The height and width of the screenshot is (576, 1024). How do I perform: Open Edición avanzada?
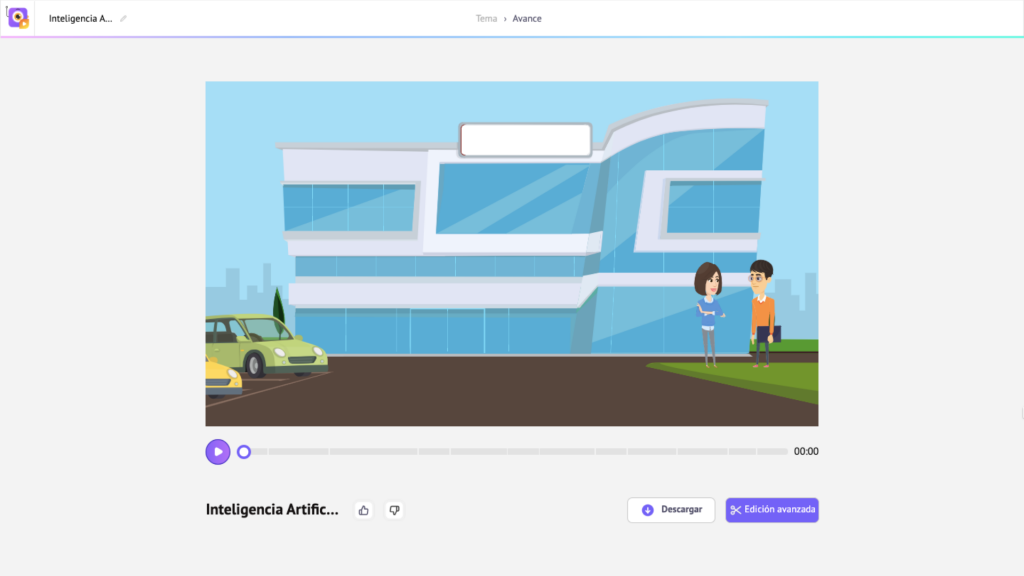(x=772, y=510)
